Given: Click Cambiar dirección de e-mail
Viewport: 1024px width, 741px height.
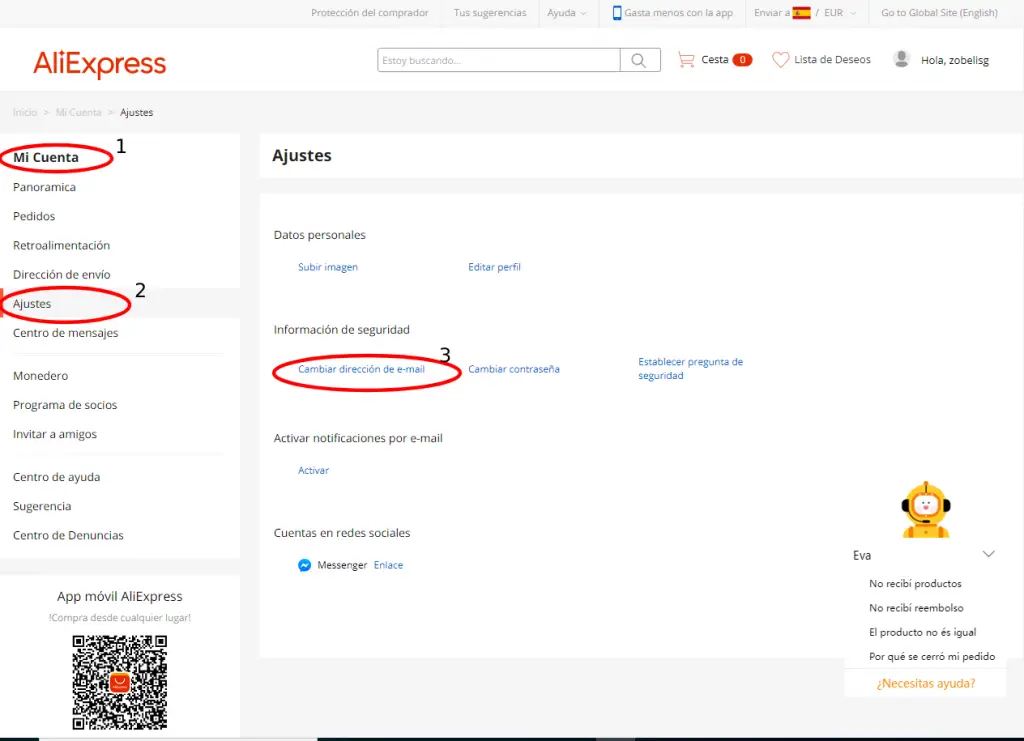Looking at the screenshot, I should [x=361, y=369].
